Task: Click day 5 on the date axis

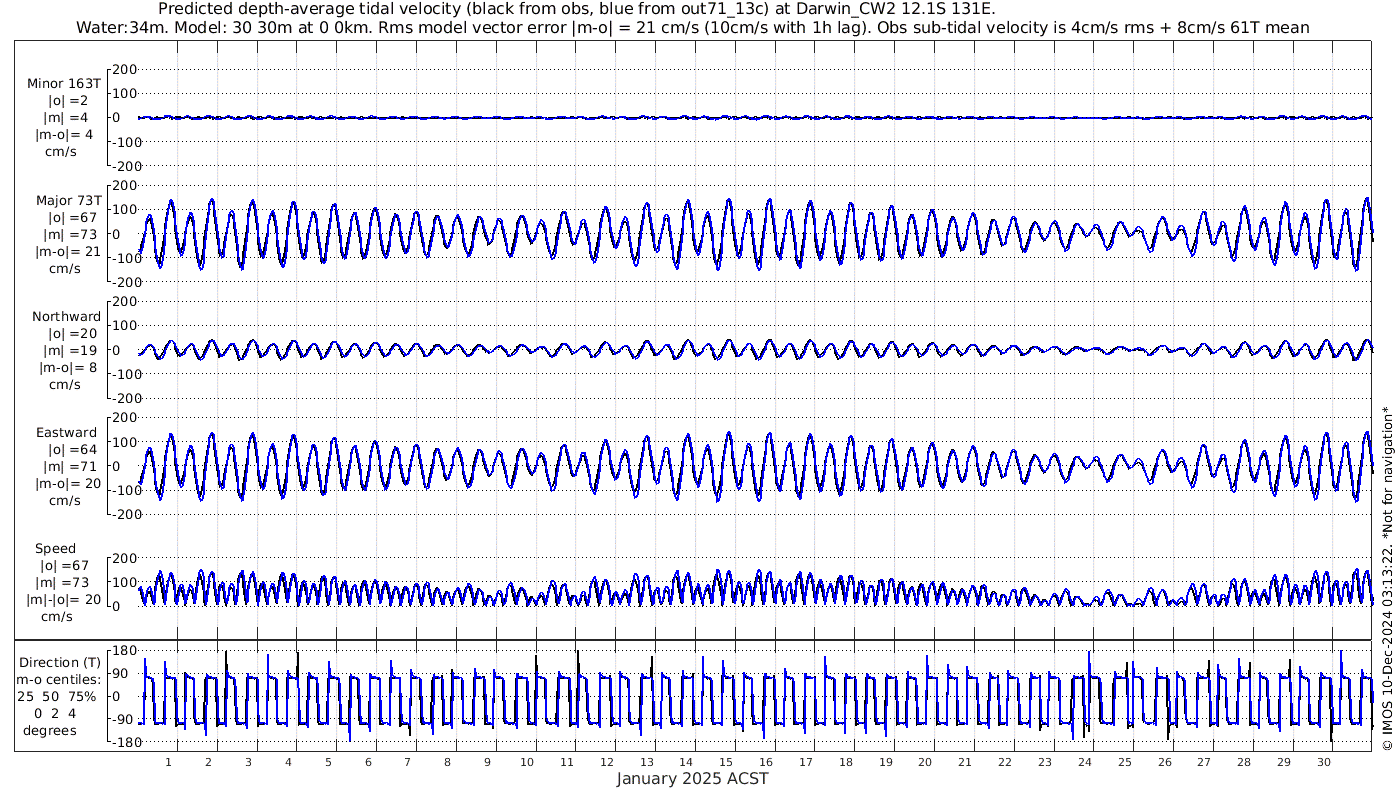Action: [328, 763]
